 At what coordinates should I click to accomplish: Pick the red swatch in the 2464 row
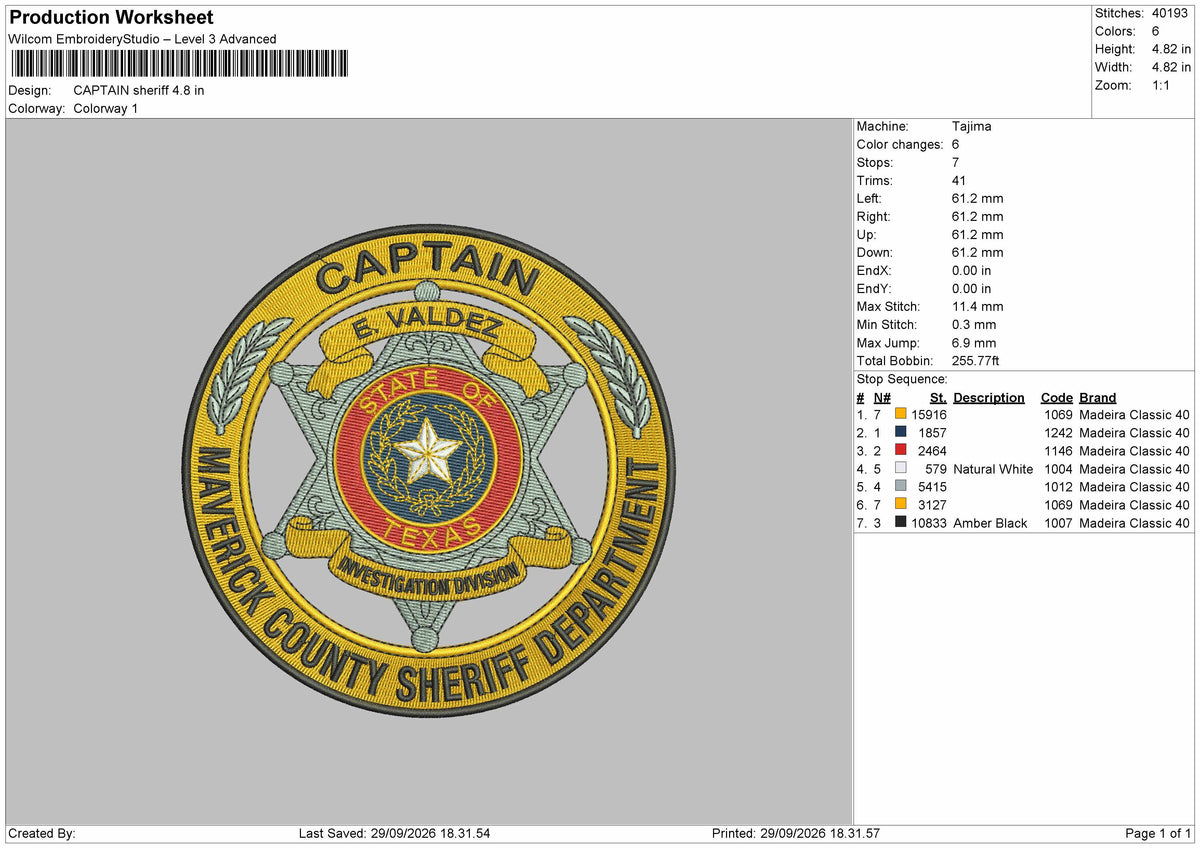(901, 450)
